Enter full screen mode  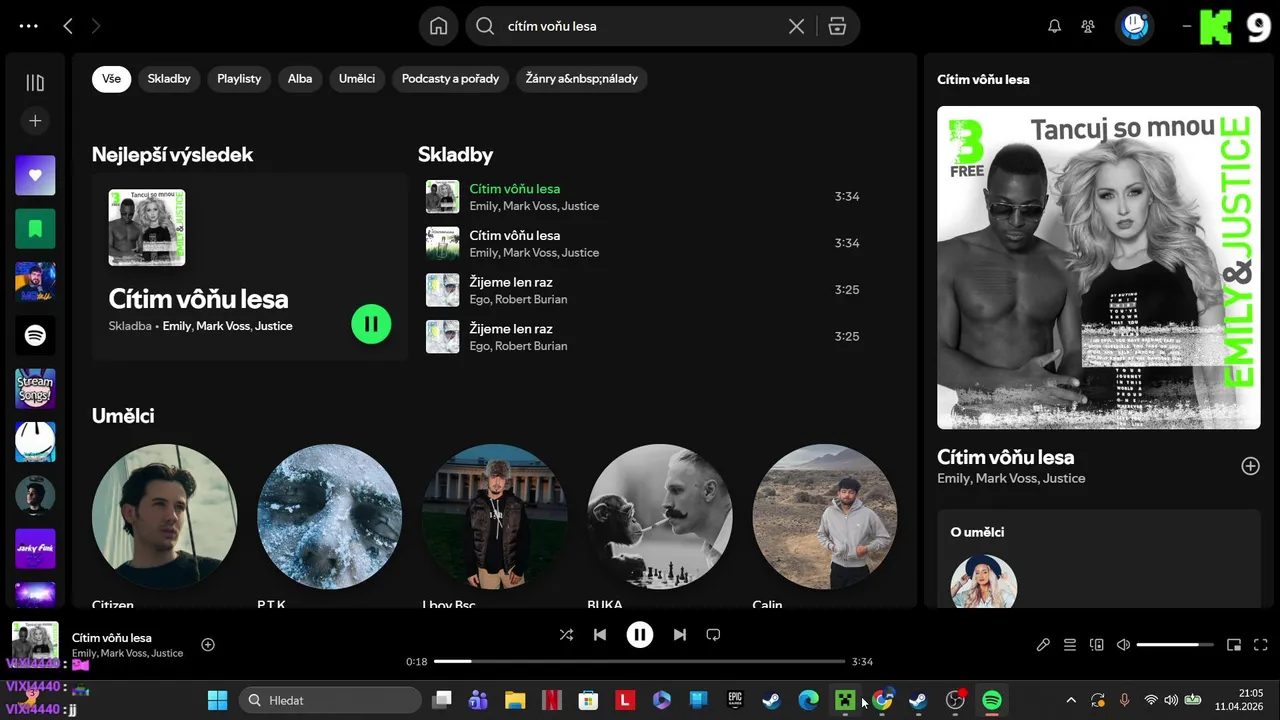point(1261,645)
